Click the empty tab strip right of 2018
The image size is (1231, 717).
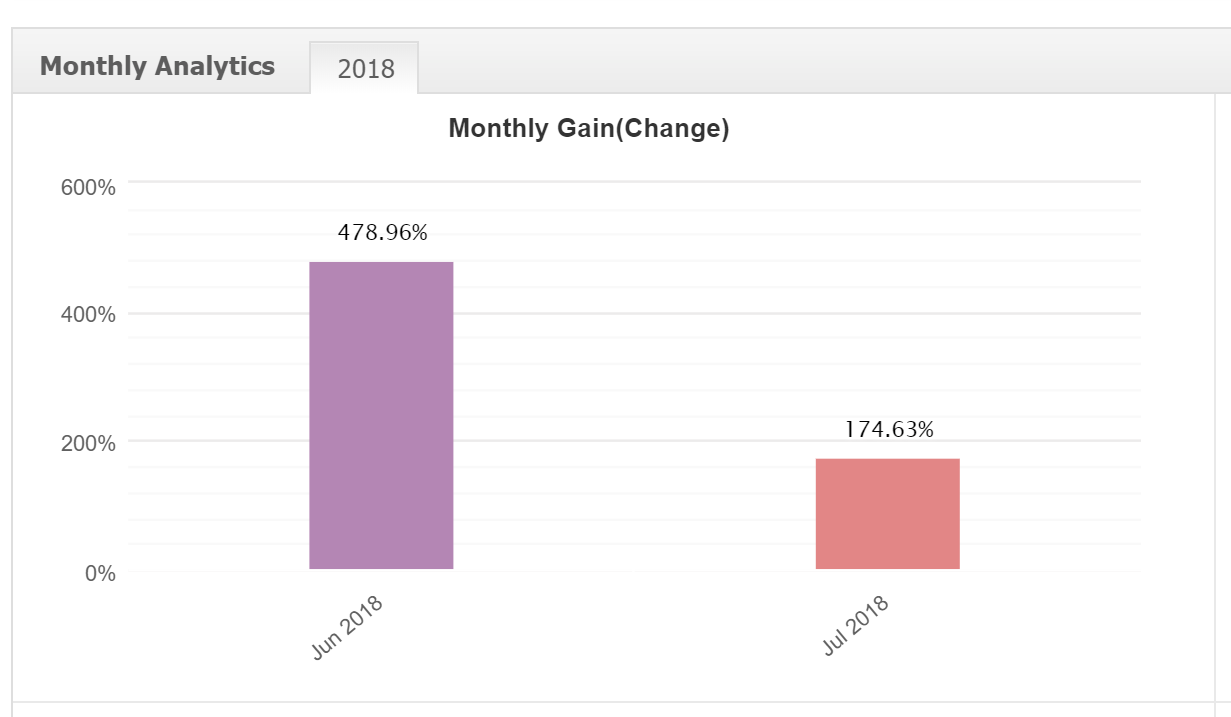pyautogui.click(x=800, y=68)
